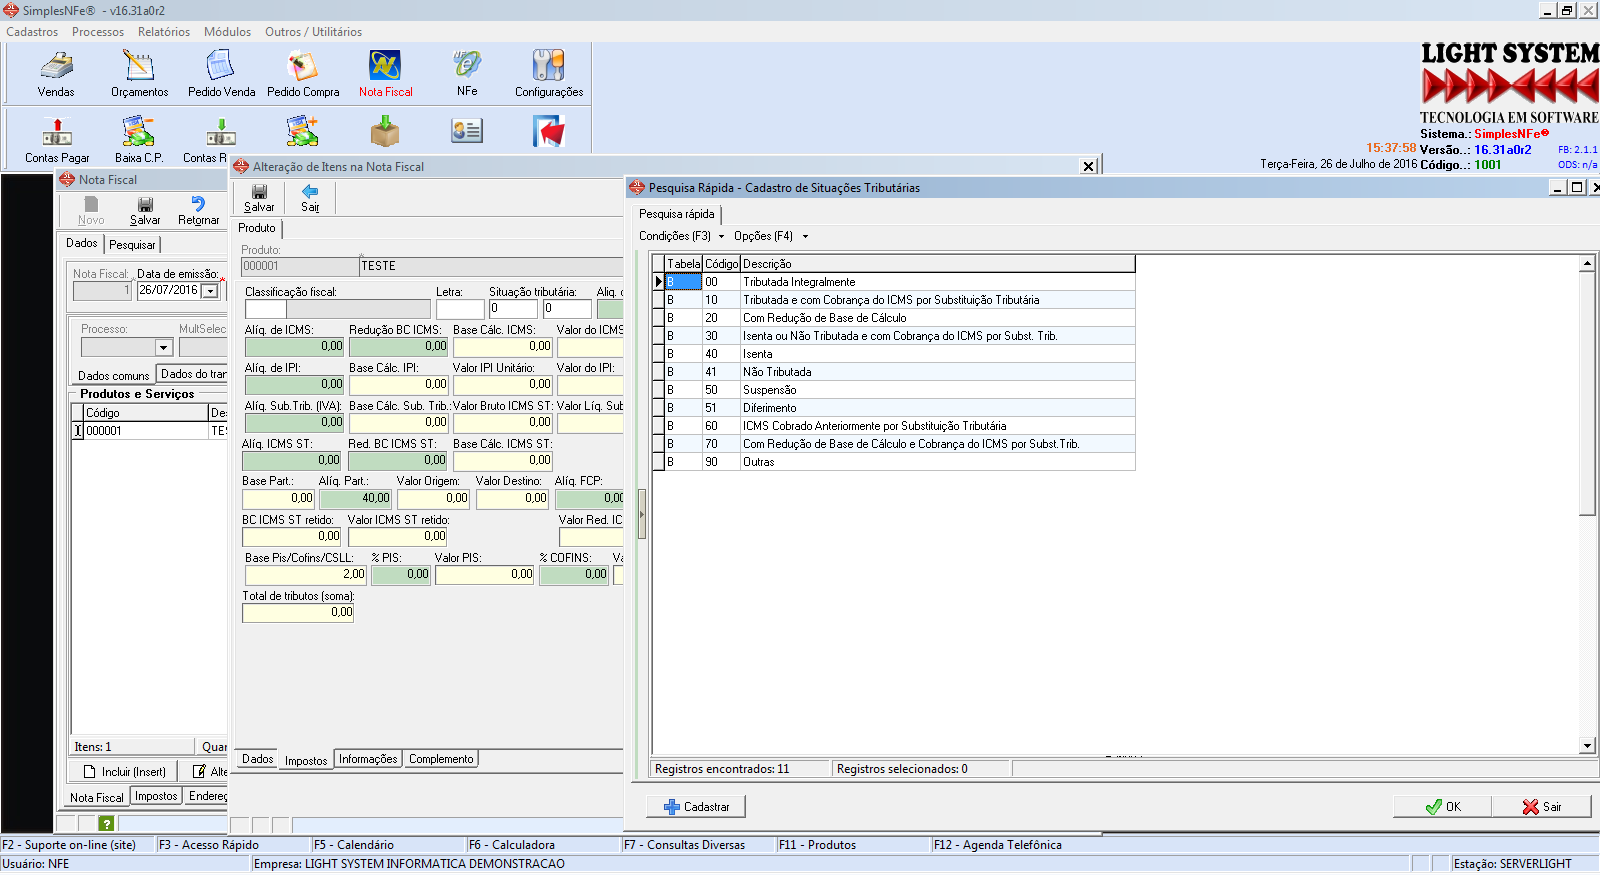Click the red arrow exit door icon
1600x875 pixels.
549,132
